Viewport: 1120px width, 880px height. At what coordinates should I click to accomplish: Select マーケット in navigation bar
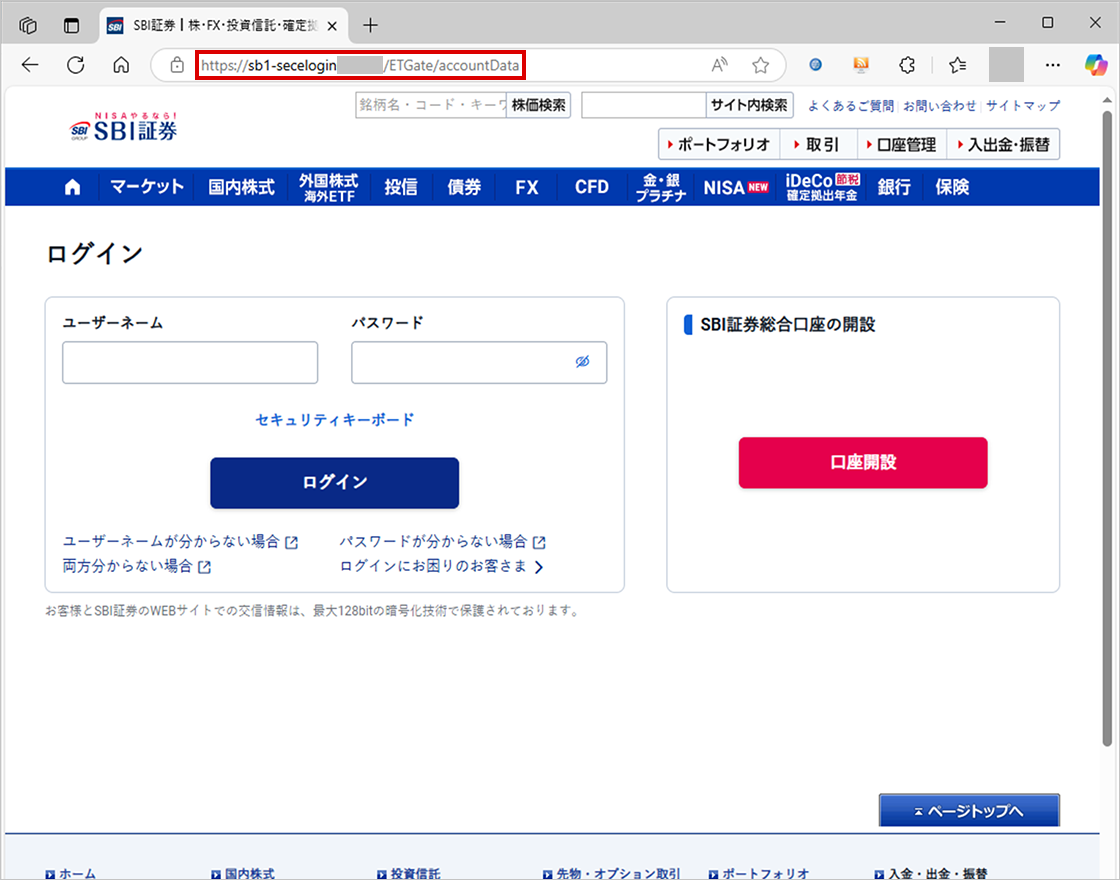pos(147,187)
